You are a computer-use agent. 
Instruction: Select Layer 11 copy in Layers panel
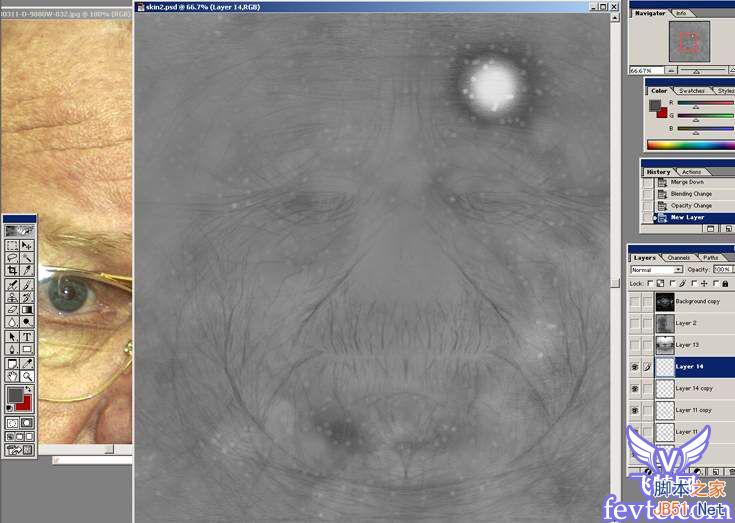pos(694,410)
